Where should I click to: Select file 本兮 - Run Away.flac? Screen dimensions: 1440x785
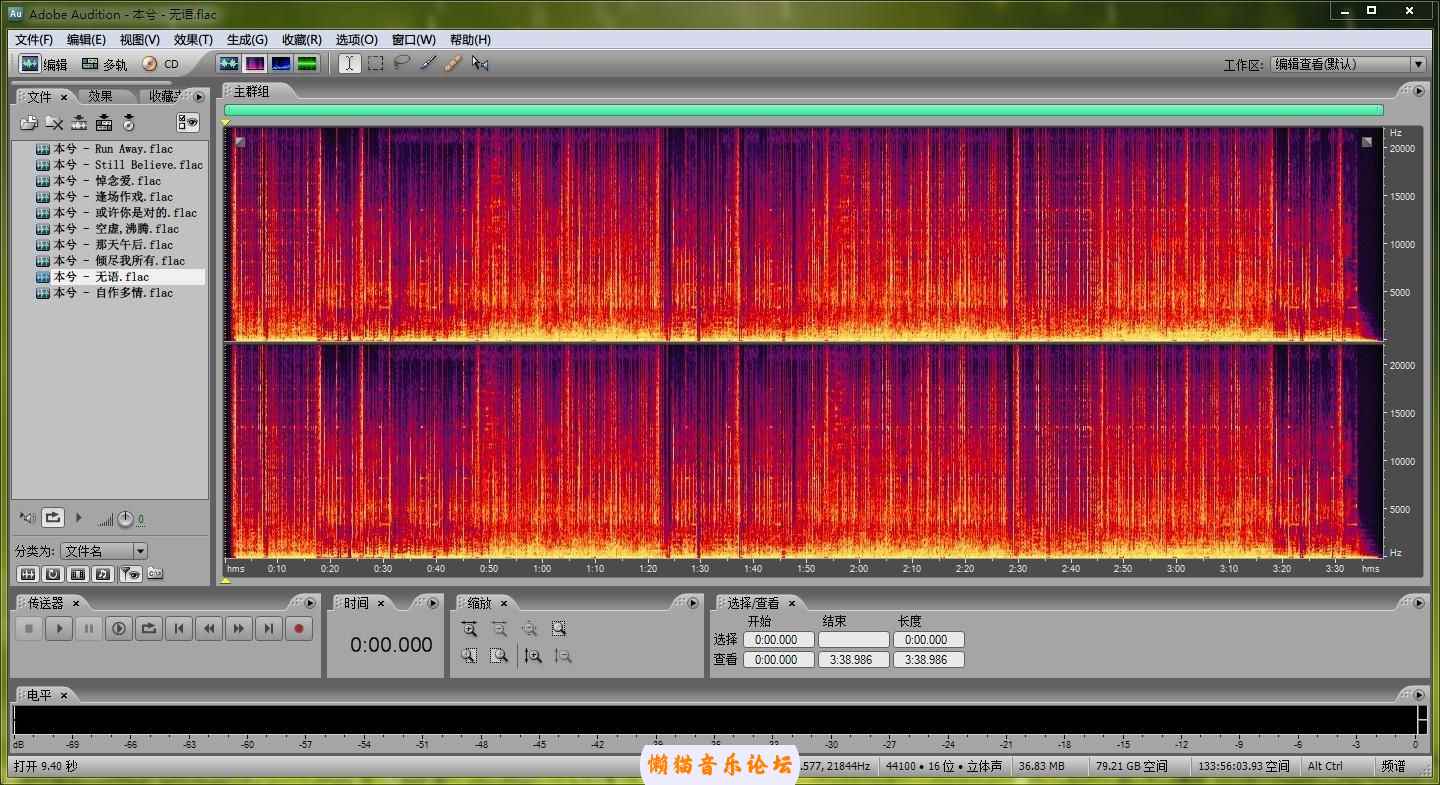coord(113,149)
